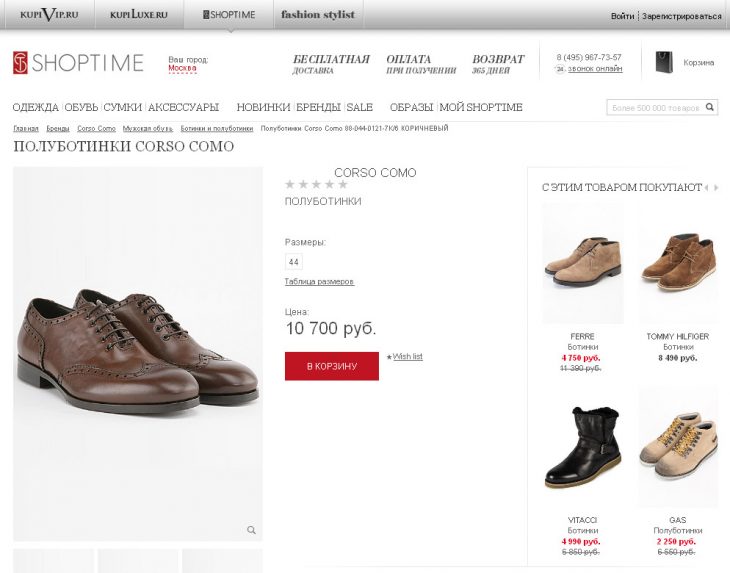
Task: Zoom product image with magnifier icon
Action: coord(251,530)
